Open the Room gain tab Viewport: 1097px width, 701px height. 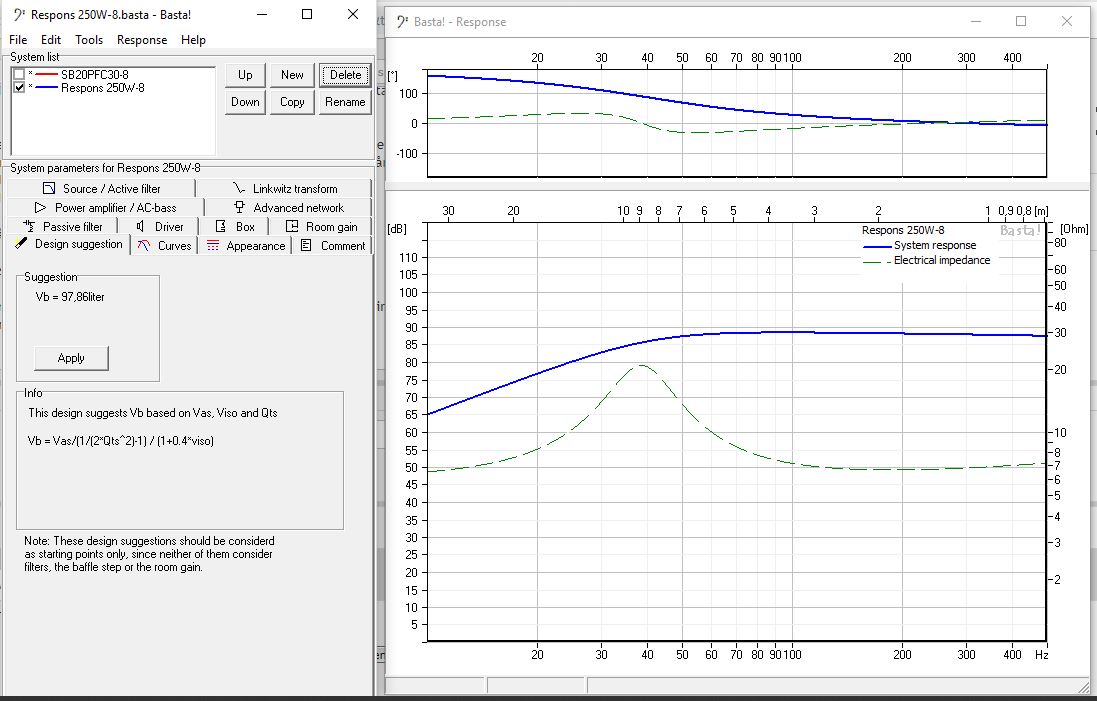pyautogui.click(x=321, y=226)
